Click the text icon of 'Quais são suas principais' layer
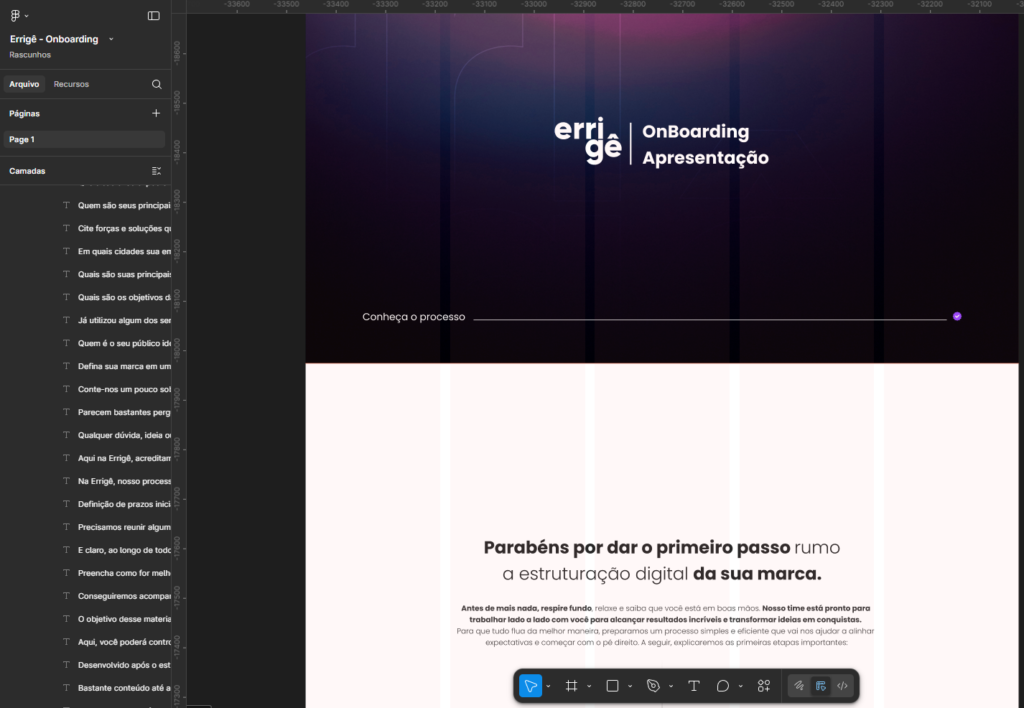This screenshot has width=1024, height=708. click(66, 274)
